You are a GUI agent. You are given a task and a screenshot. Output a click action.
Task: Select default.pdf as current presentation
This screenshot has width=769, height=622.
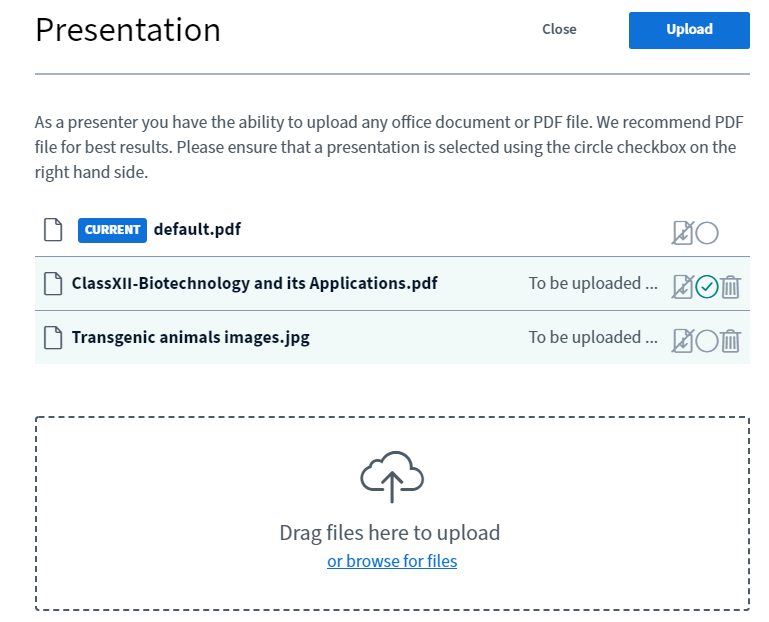tap(707, 233)
